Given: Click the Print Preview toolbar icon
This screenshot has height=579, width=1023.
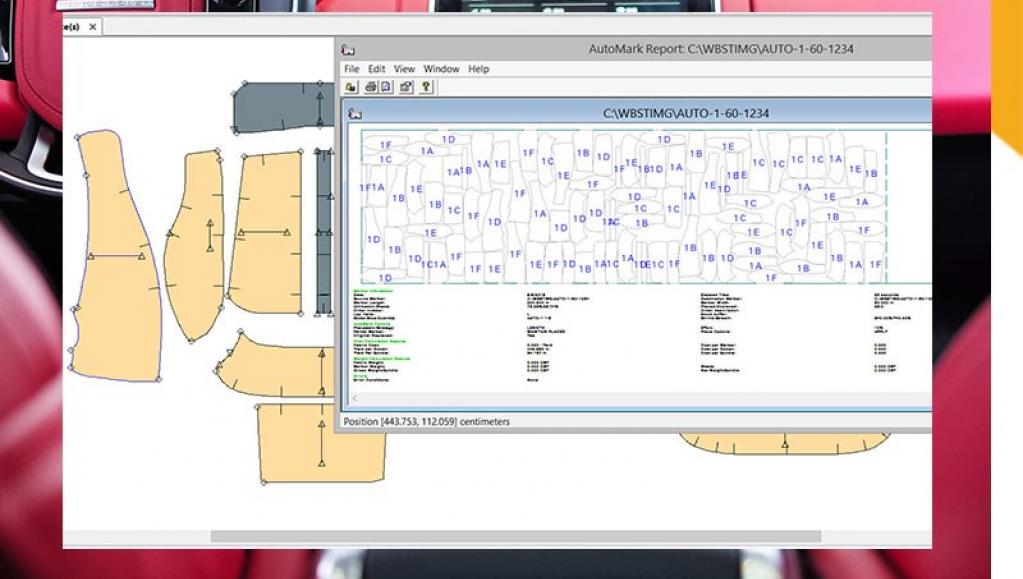Looking at the screenshot, I should pyautogui.click(x=386, y=87).
